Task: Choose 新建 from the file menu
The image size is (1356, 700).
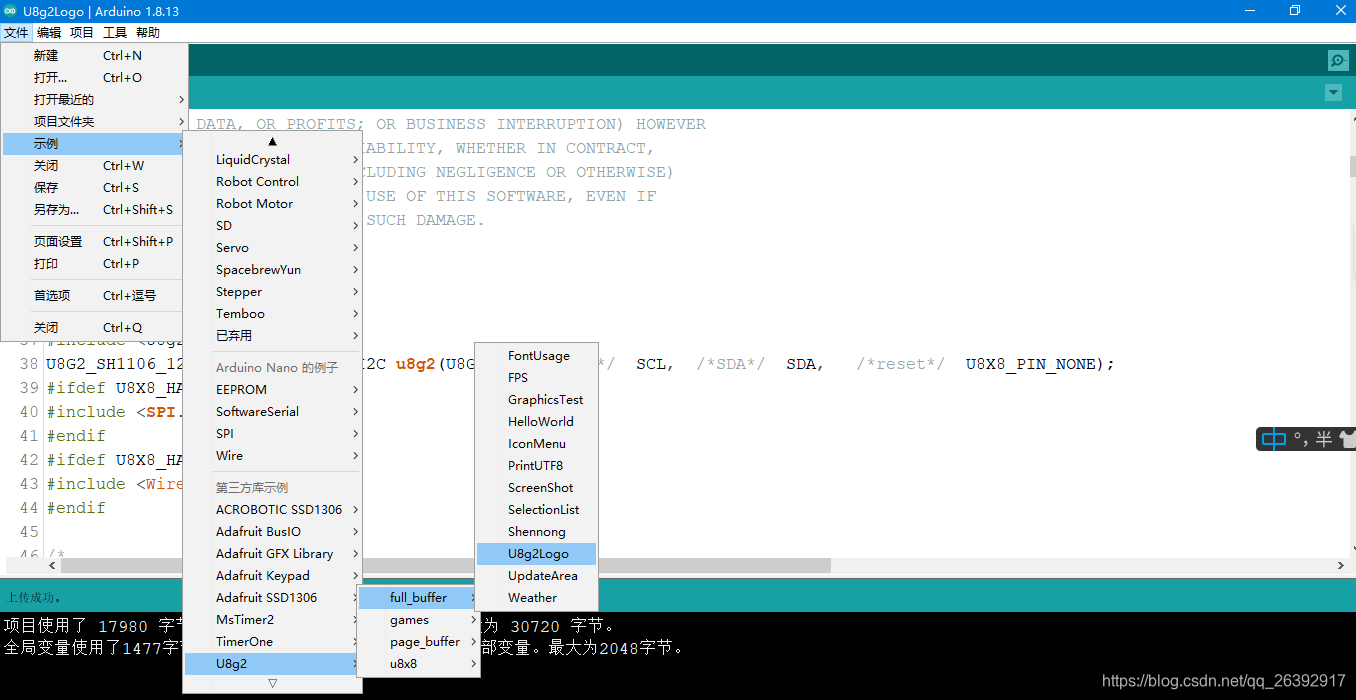Action: pyautogui.click(x=94, y=56)
